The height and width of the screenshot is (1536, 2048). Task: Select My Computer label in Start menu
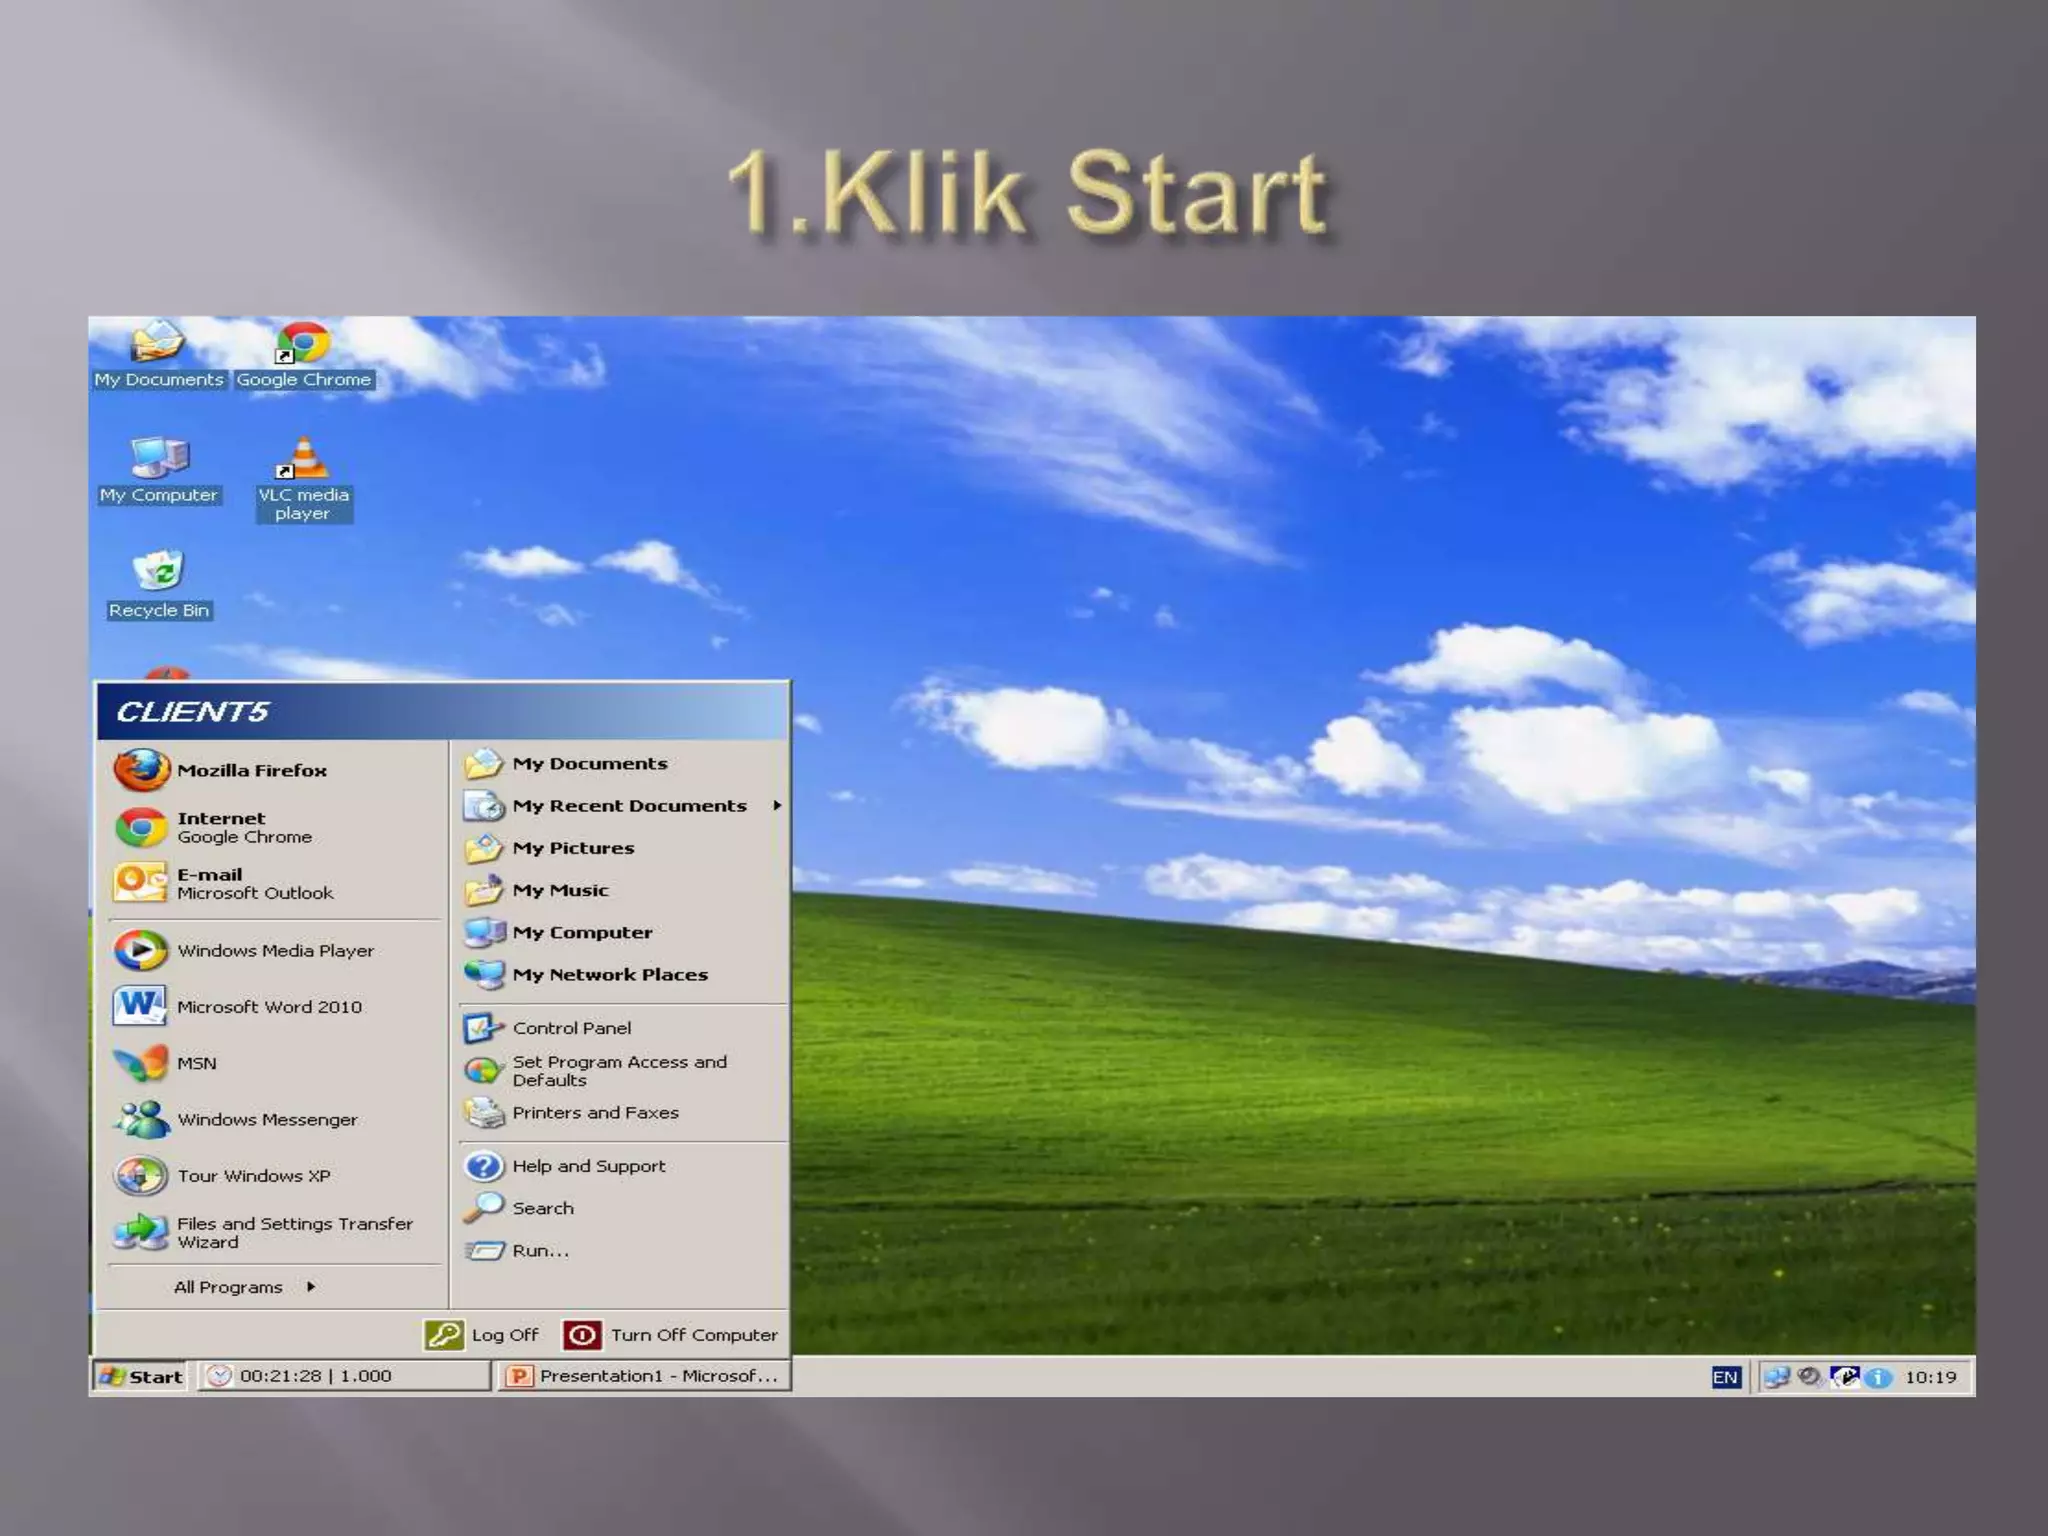click(x=582, y=932)
